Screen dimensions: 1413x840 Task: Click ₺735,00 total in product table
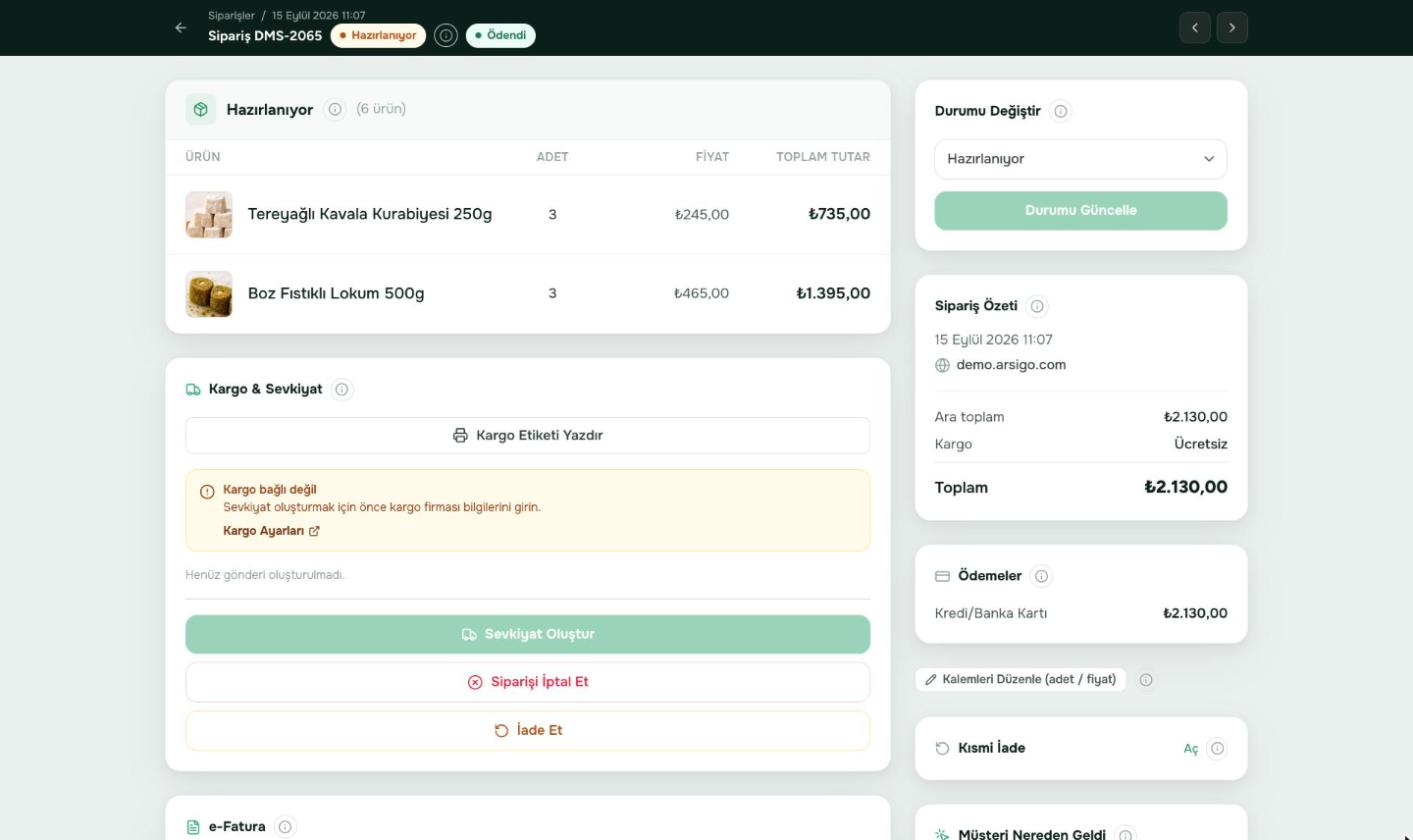point(840,214)
